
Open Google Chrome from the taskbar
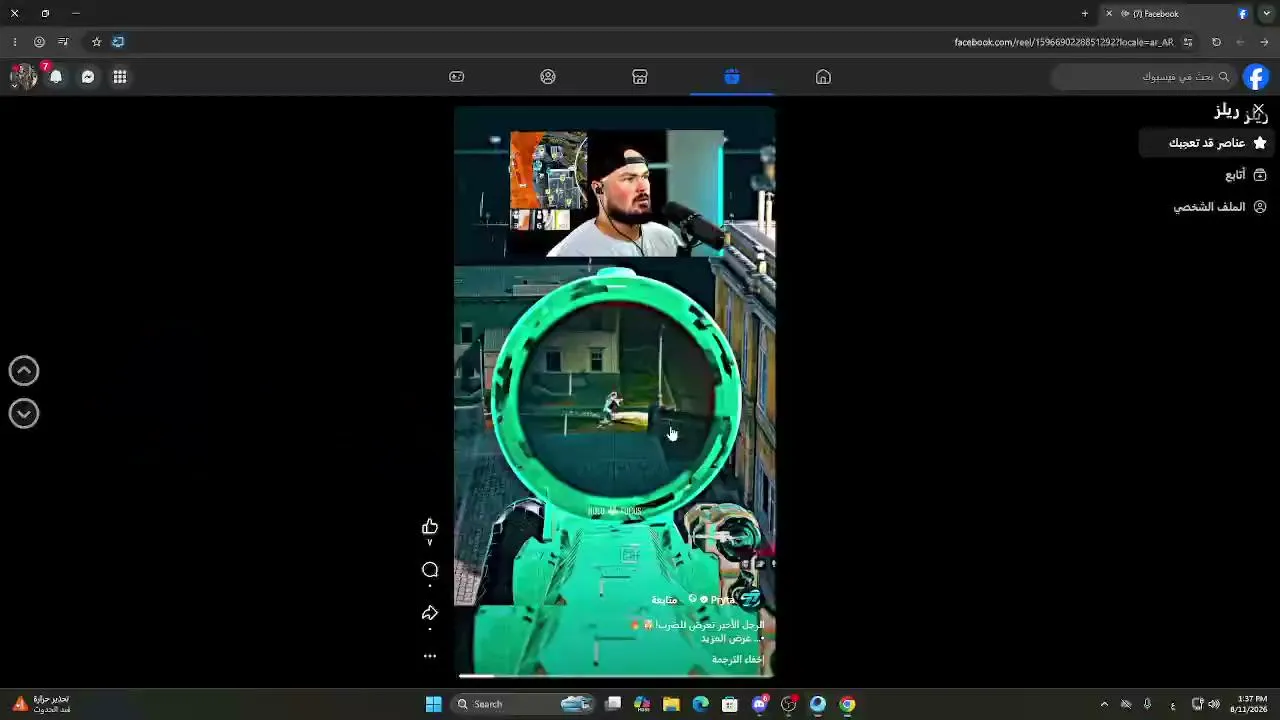click(847, 704)
